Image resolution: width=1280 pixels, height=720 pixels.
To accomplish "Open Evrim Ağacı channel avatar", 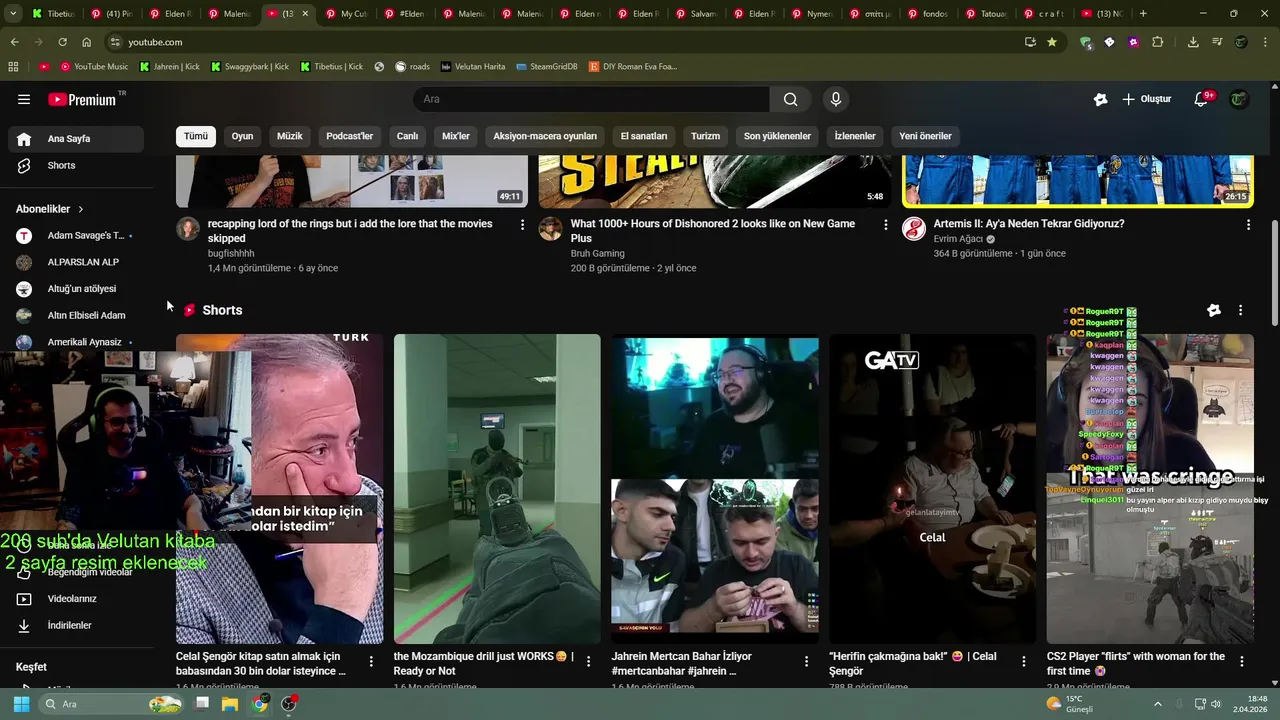I will click(914, 229).
